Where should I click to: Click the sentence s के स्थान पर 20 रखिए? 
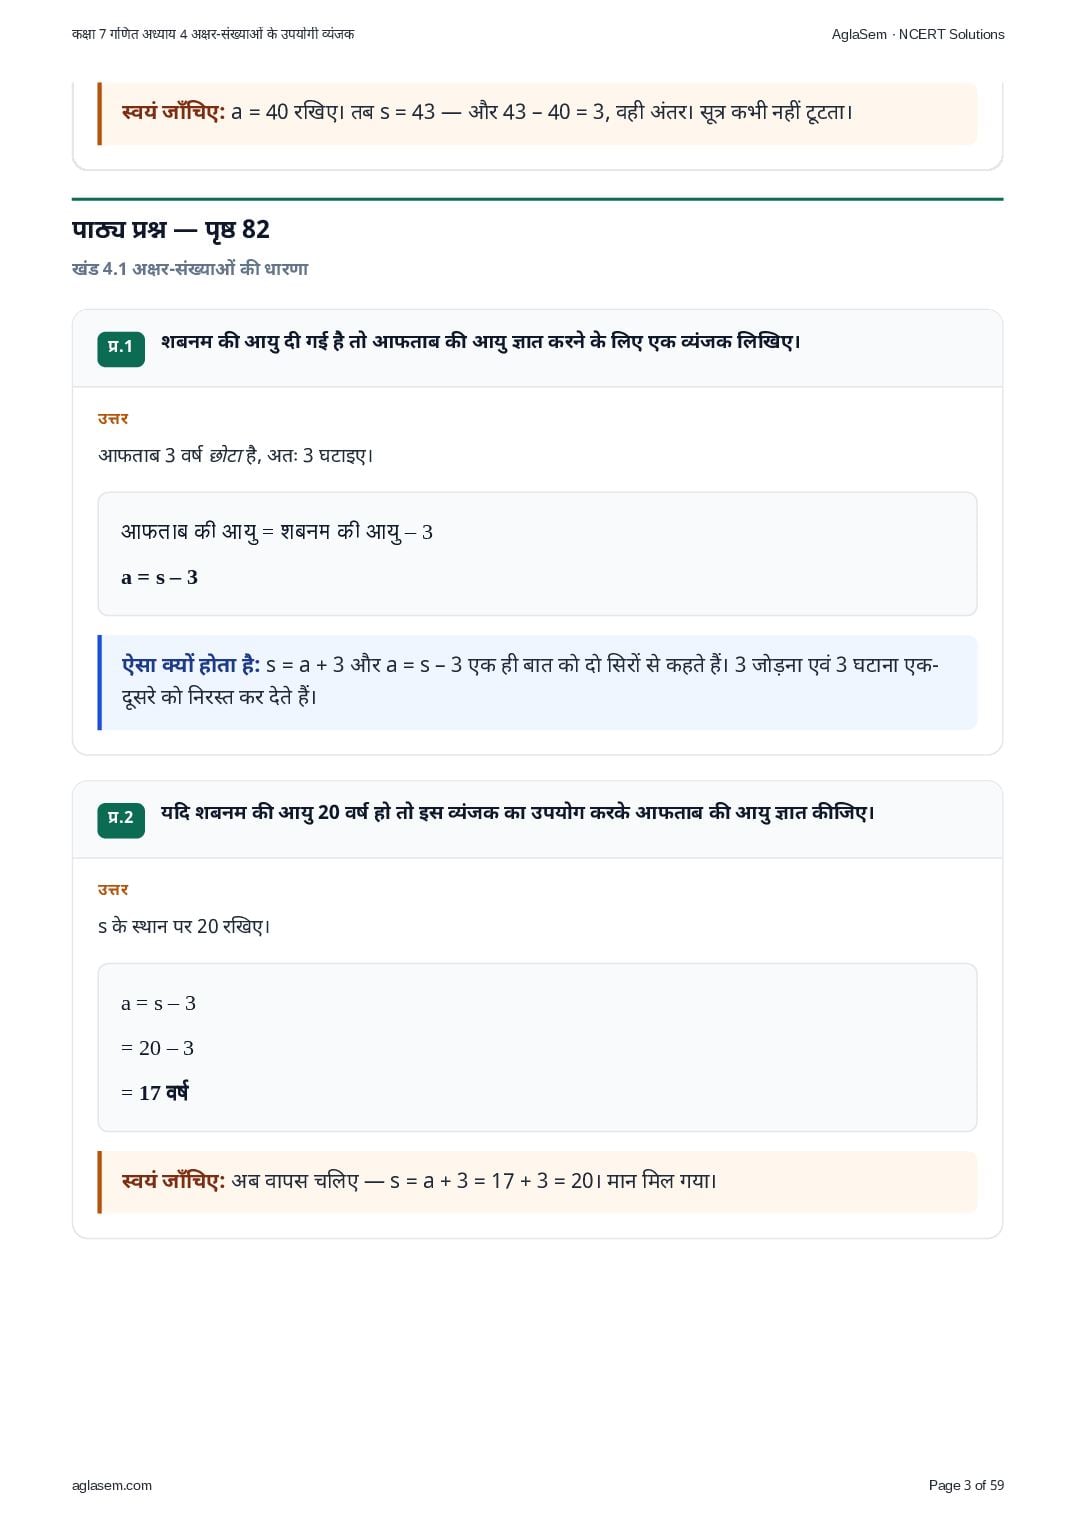(184, 926)
